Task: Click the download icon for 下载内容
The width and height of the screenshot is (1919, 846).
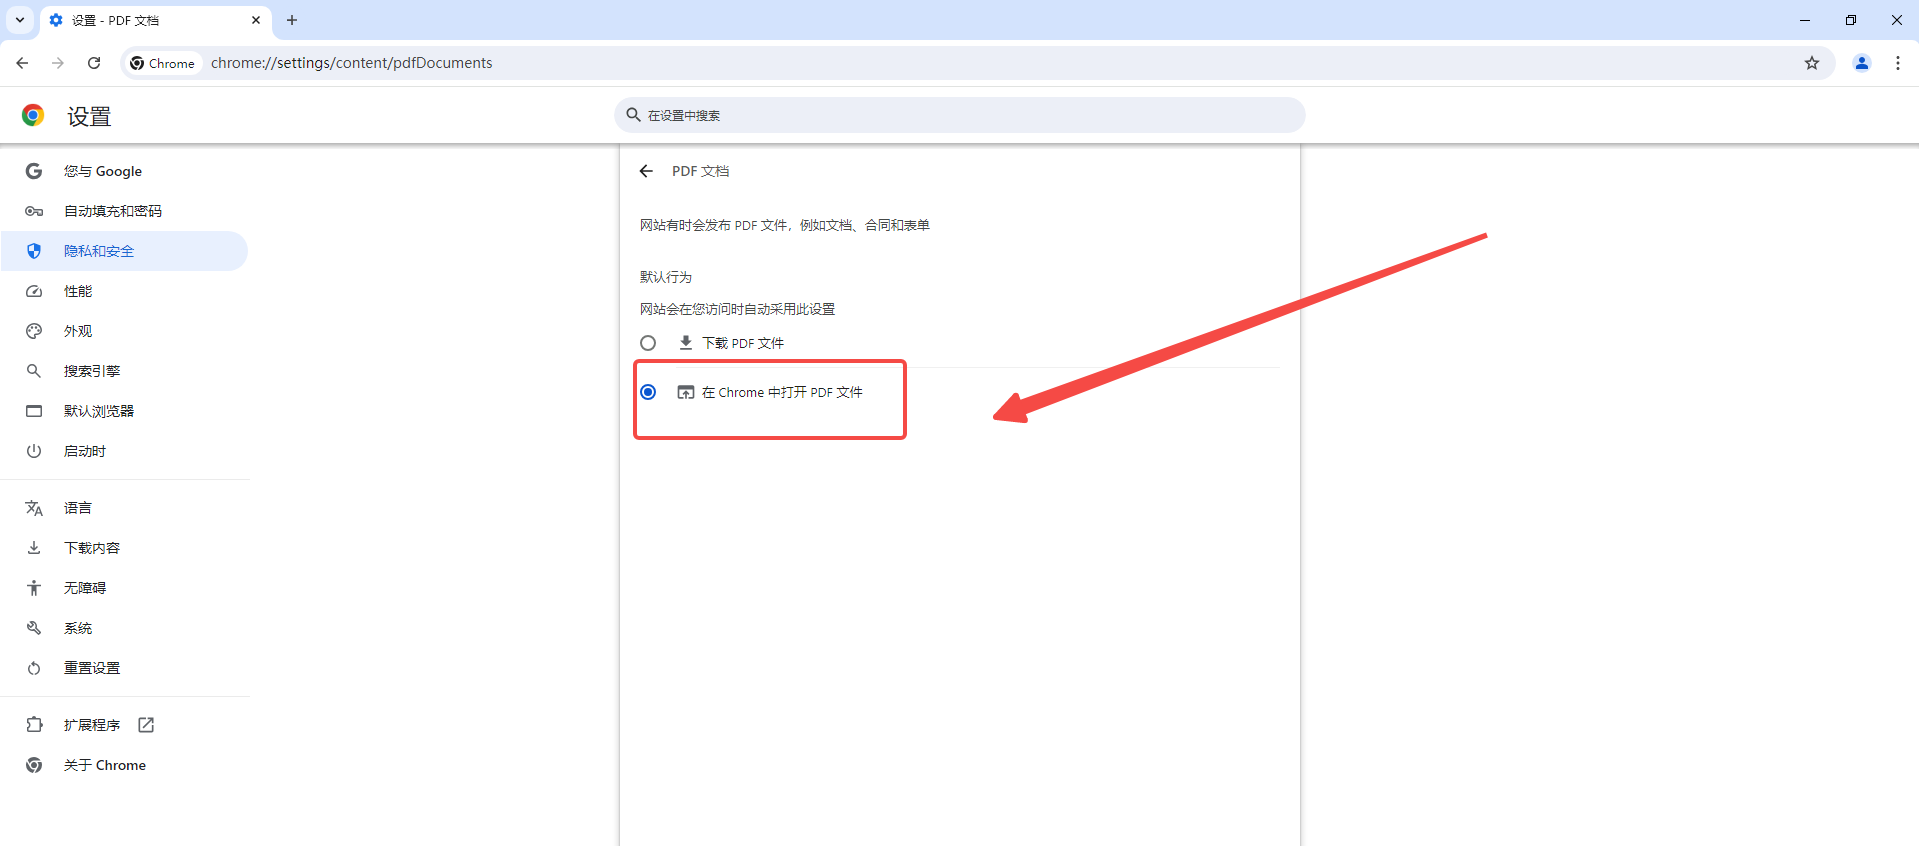Action: (x=34, y=548)
